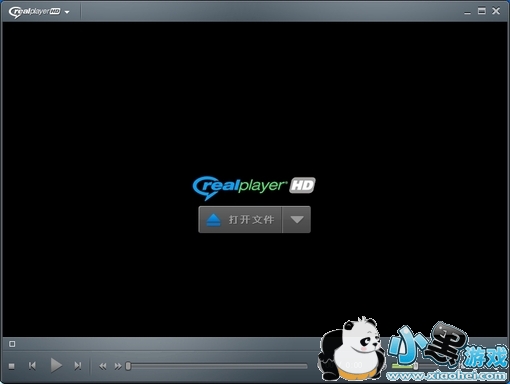Skip to the previous track

point(32,366)
